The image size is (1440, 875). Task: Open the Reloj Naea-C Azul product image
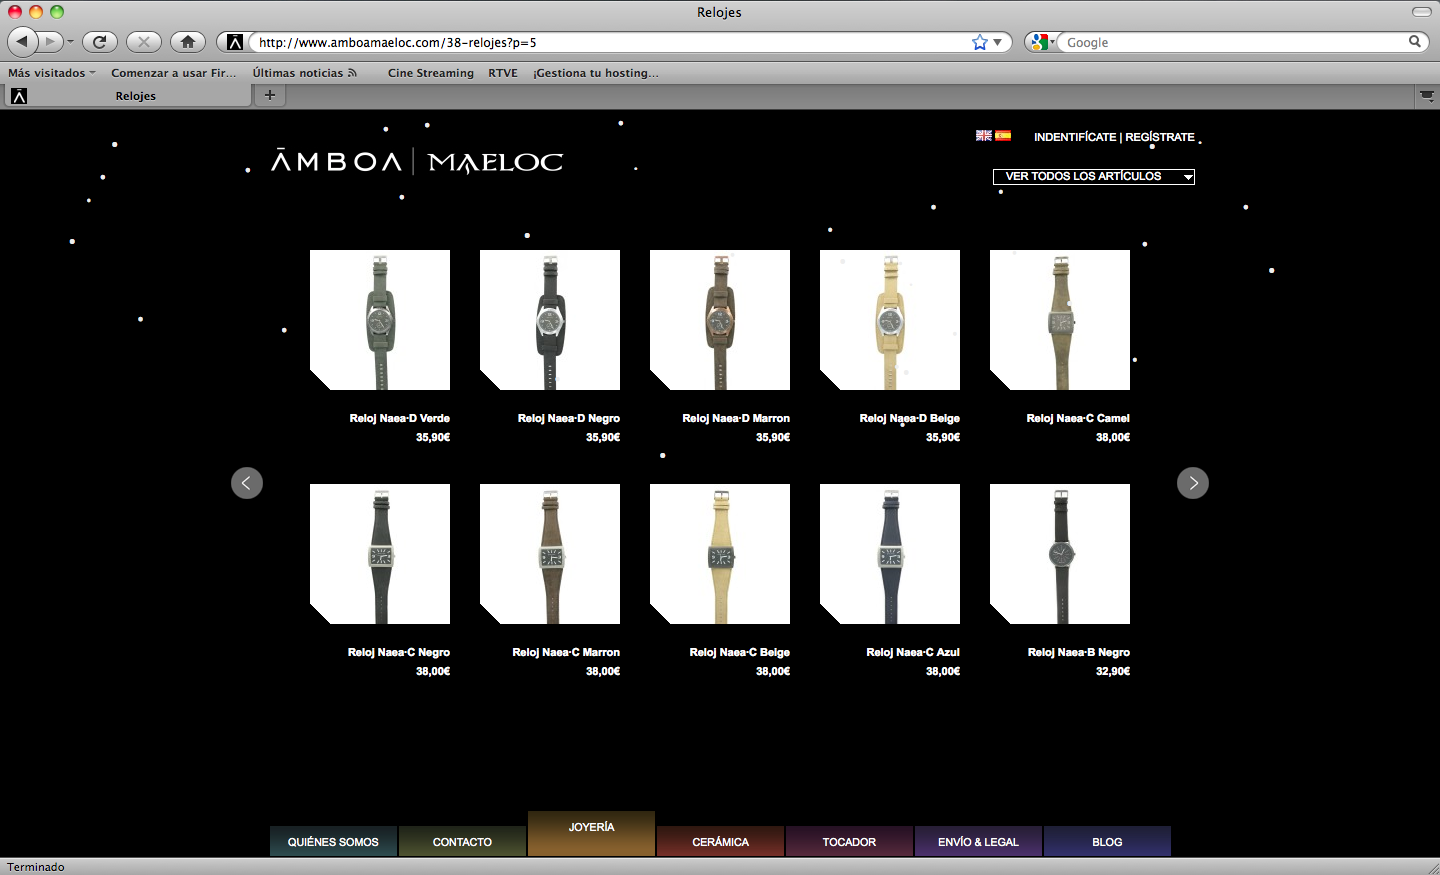(890, 554)
